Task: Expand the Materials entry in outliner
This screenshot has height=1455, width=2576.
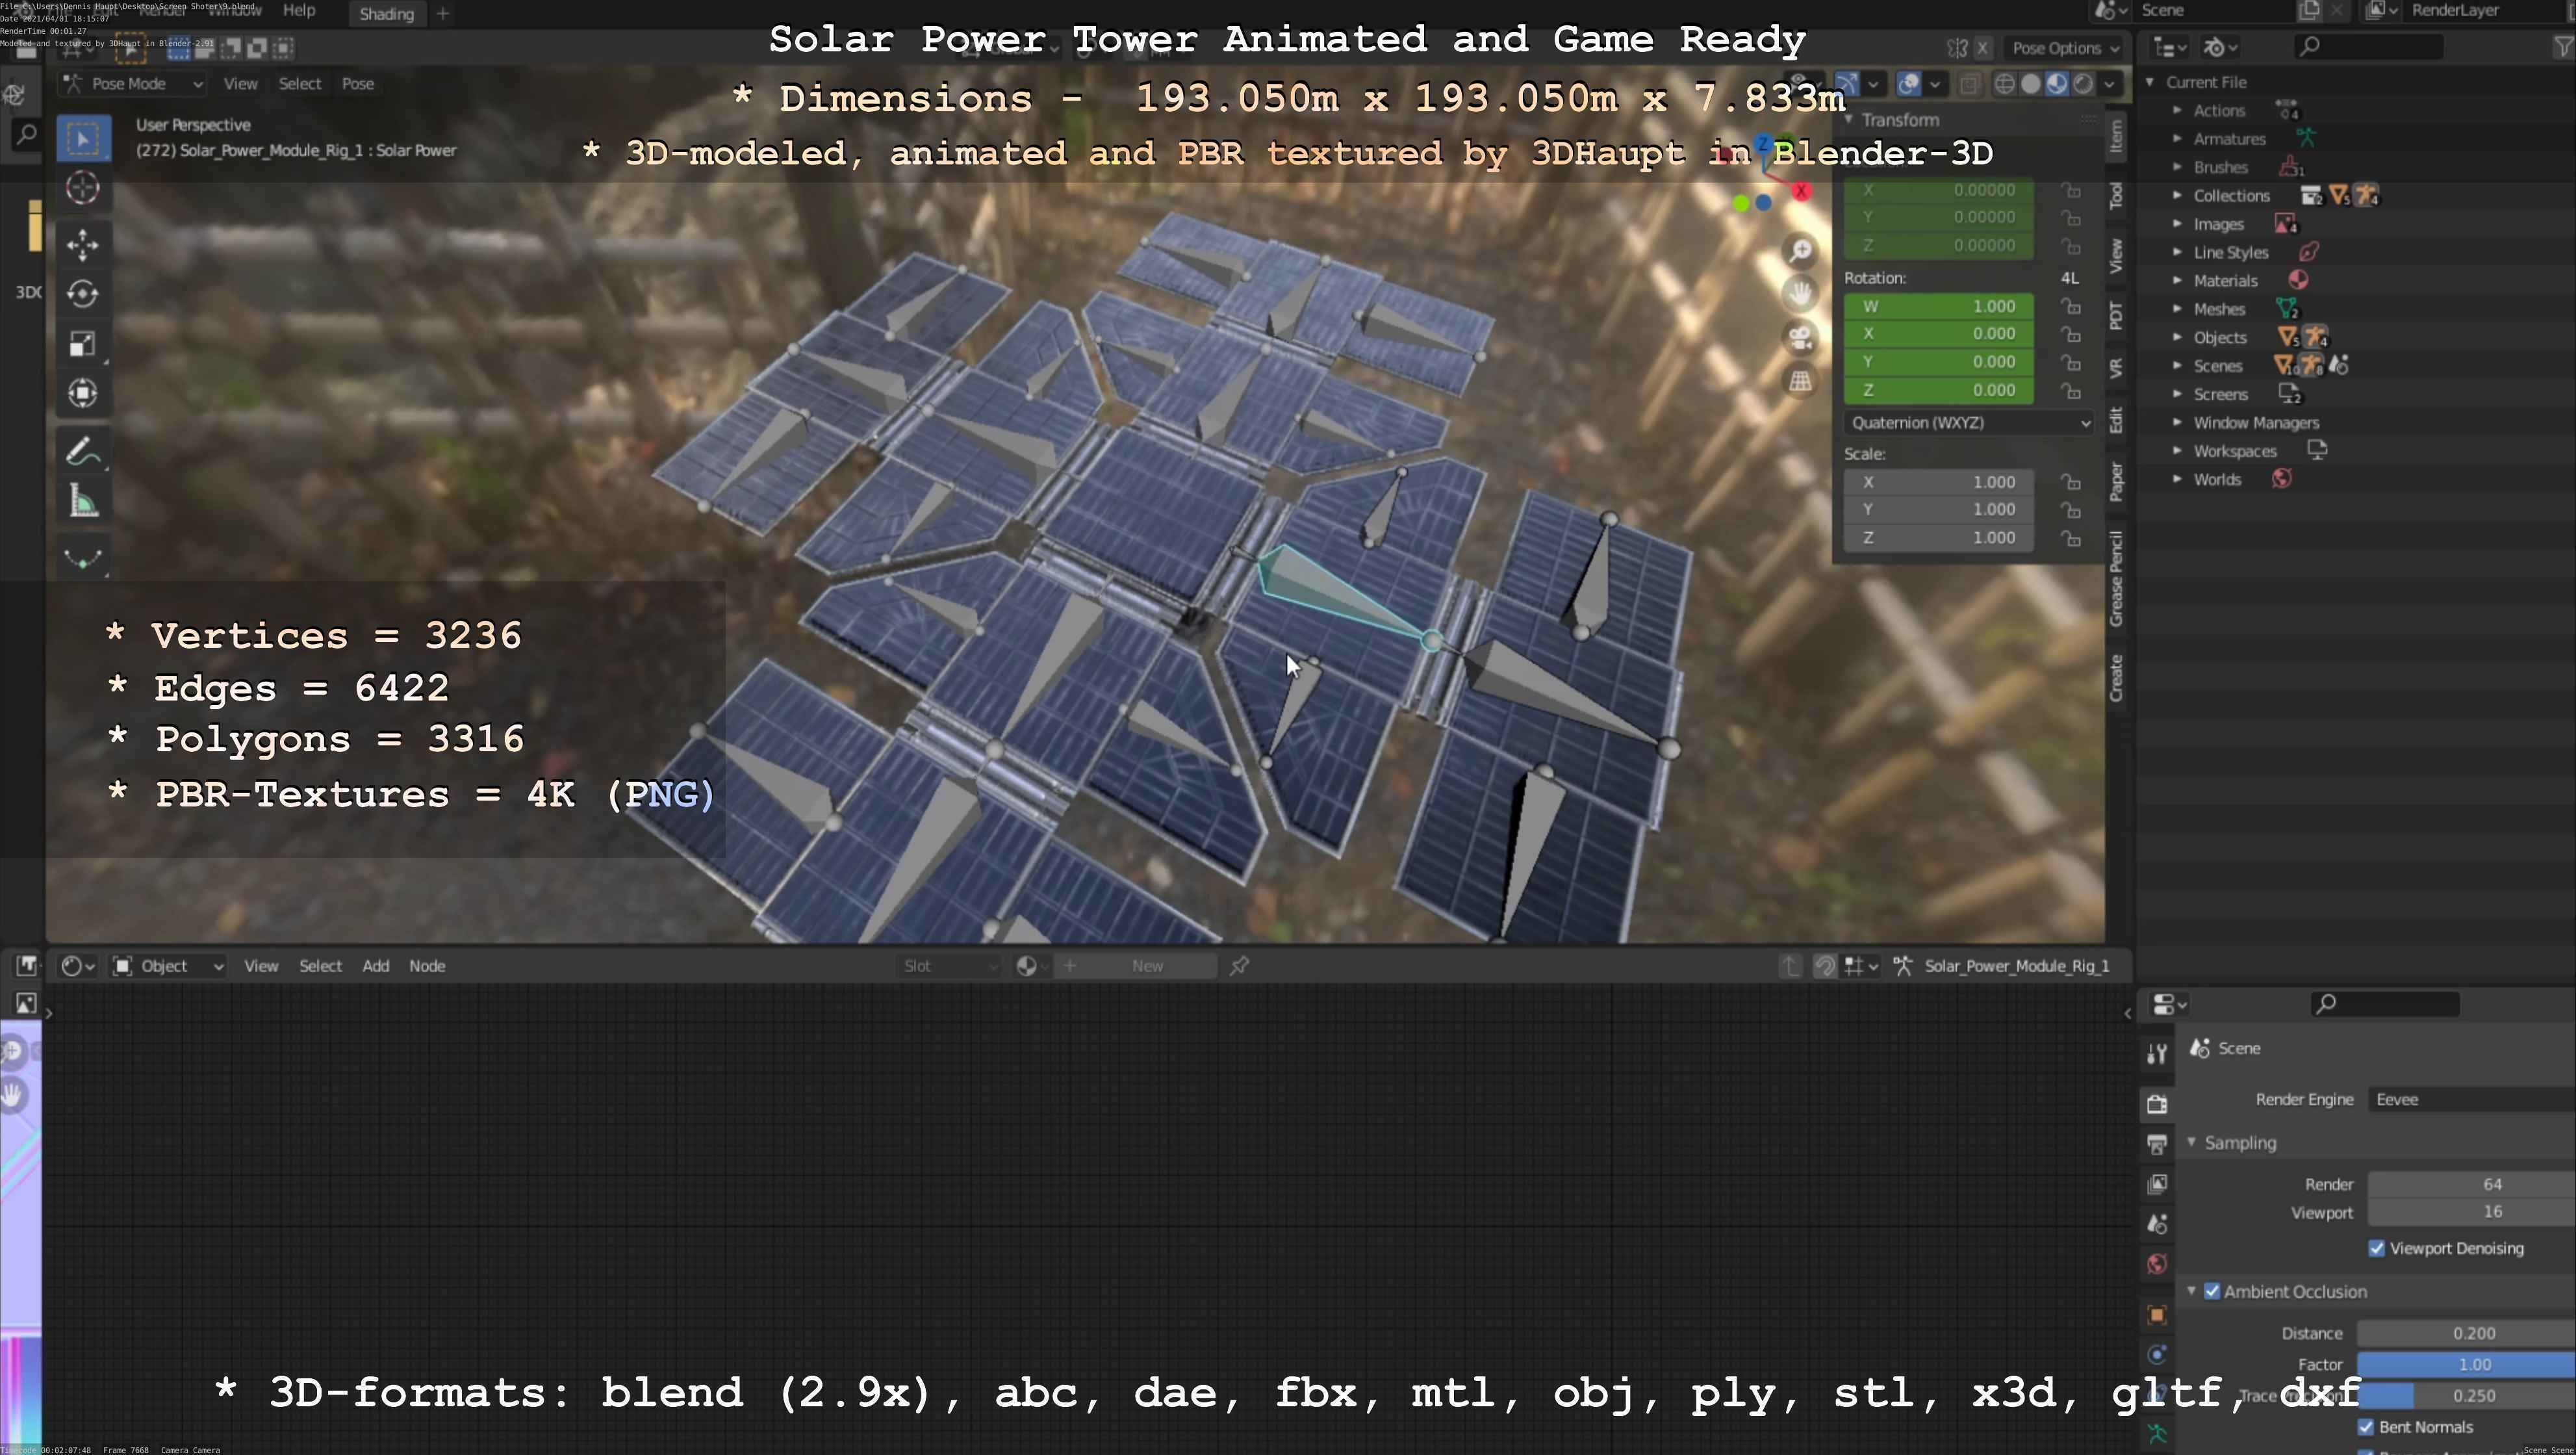Action: pos(2177,281)
